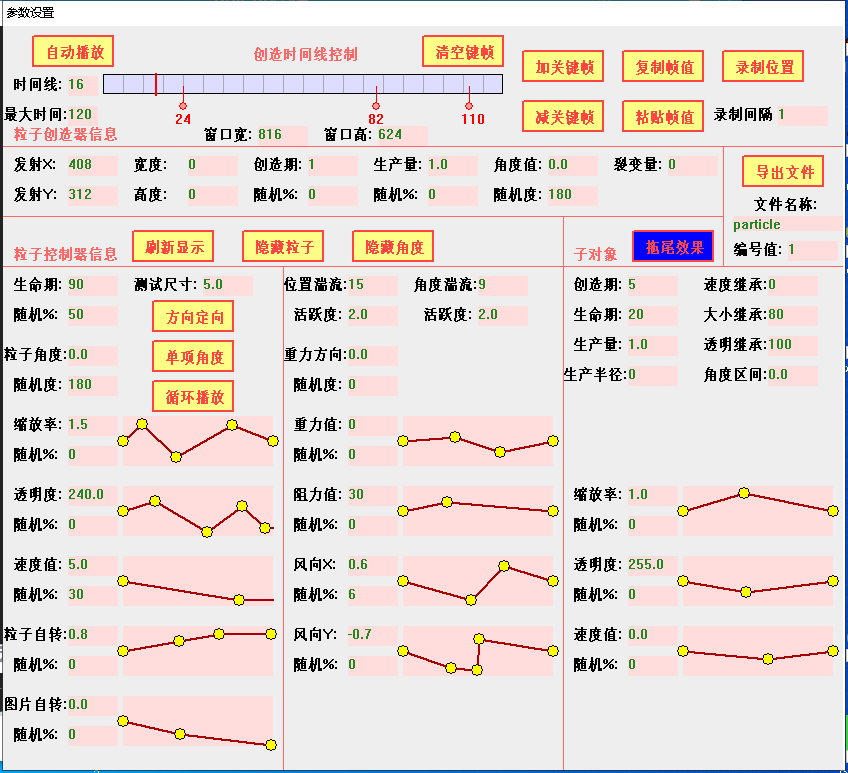
Task: Click the 角度湍流 field showing 9
Action: [x=503, y=285]
